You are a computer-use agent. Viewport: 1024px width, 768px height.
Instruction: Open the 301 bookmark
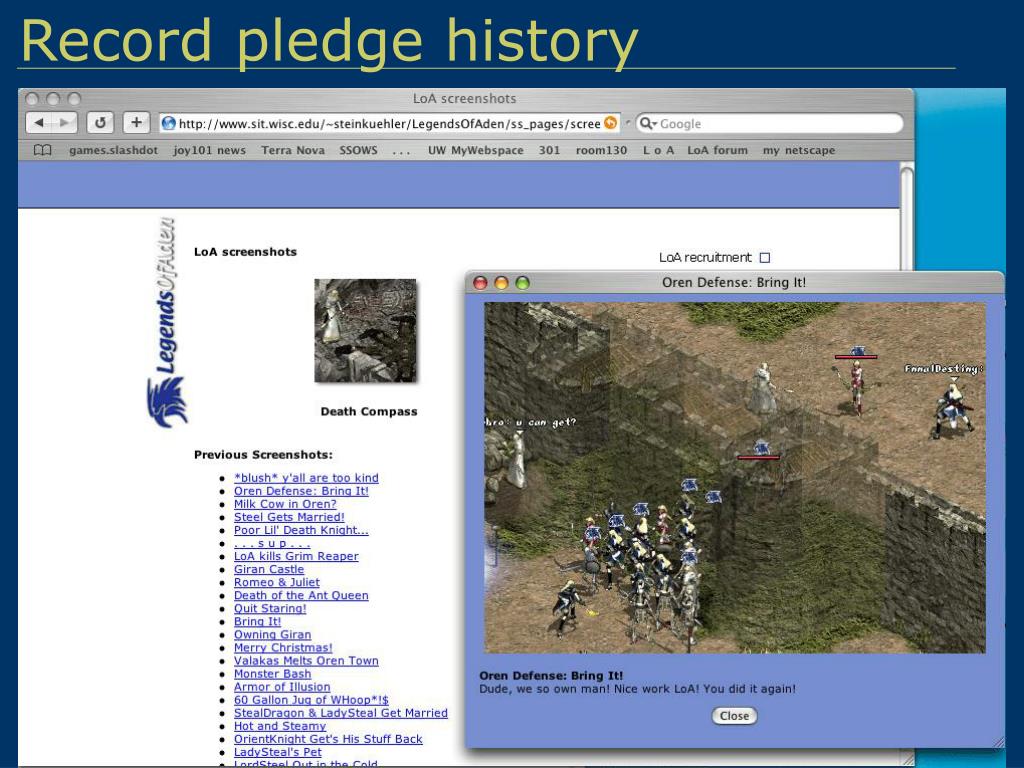pyautogui.click(x=549, y=150)
